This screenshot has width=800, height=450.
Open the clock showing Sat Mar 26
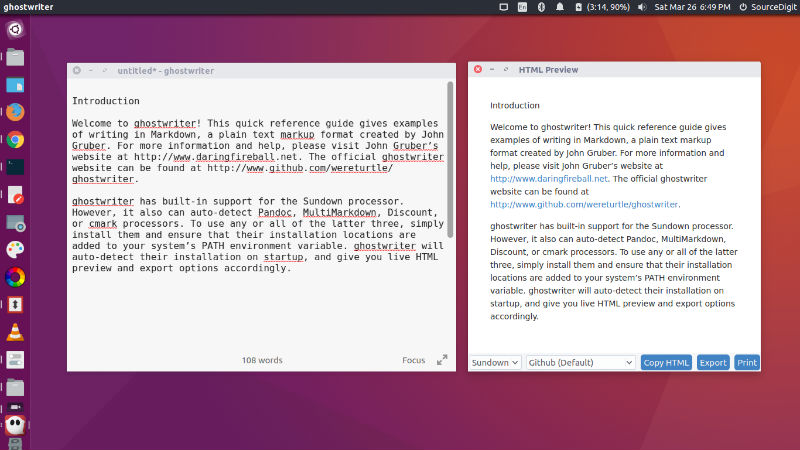(692, 7)
